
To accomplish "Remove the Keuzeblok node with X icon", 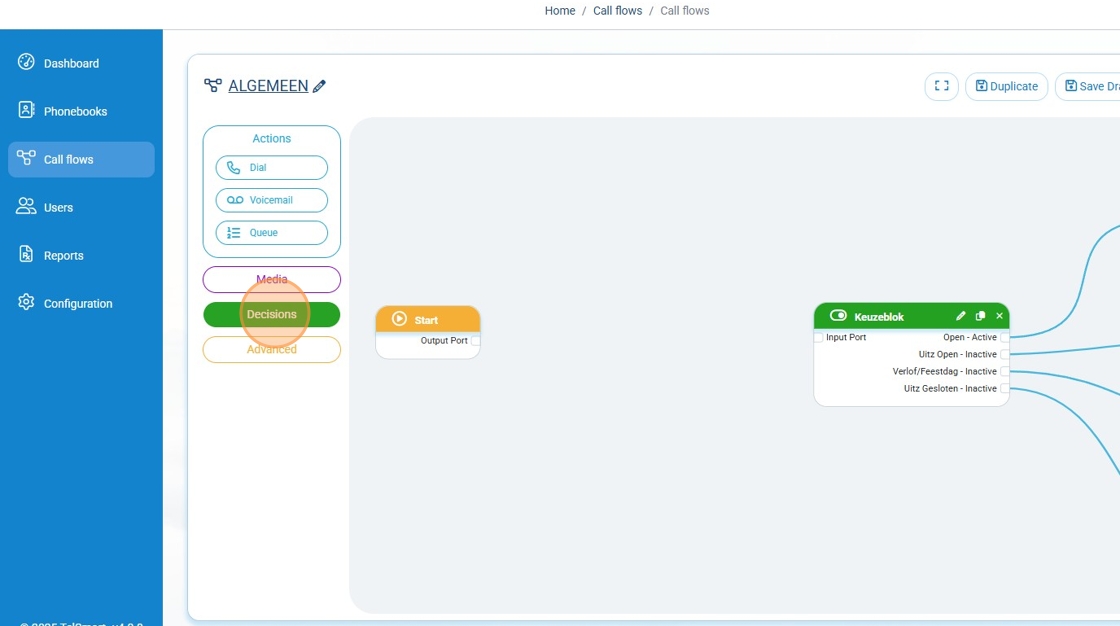I will pyautogui.click(x=999, y=316).
